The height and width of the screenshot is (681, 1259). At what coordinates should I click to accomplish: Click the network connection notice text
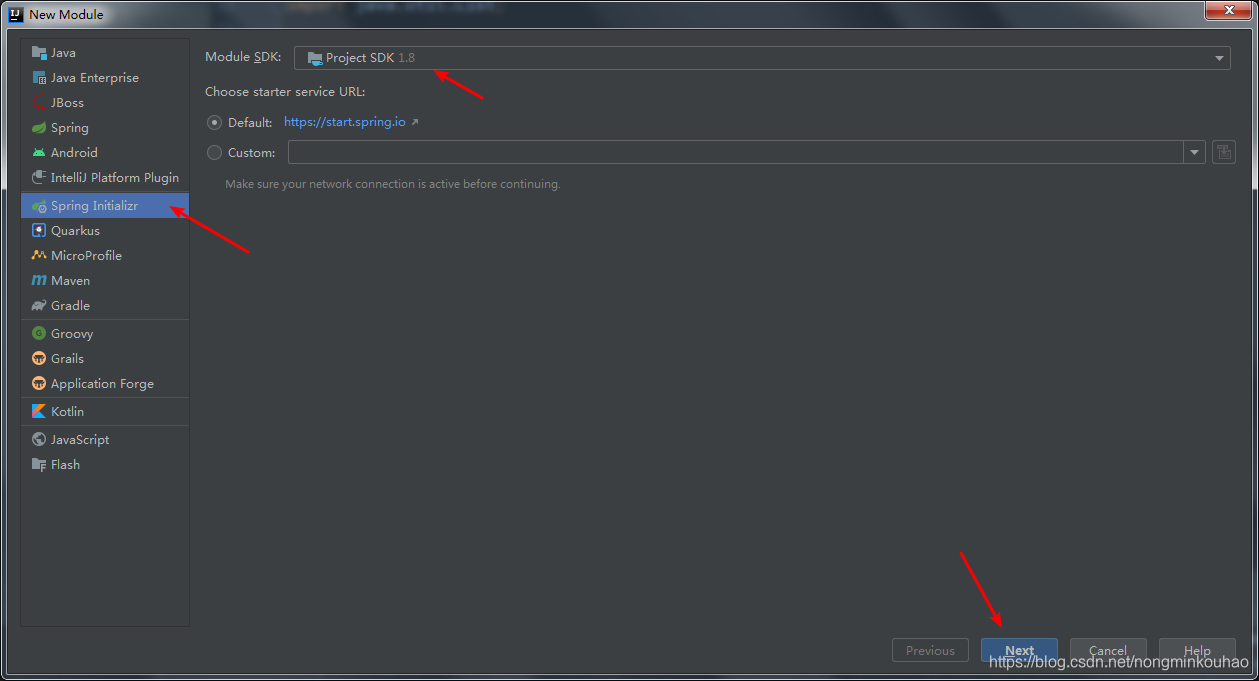[x=392, y=184]
